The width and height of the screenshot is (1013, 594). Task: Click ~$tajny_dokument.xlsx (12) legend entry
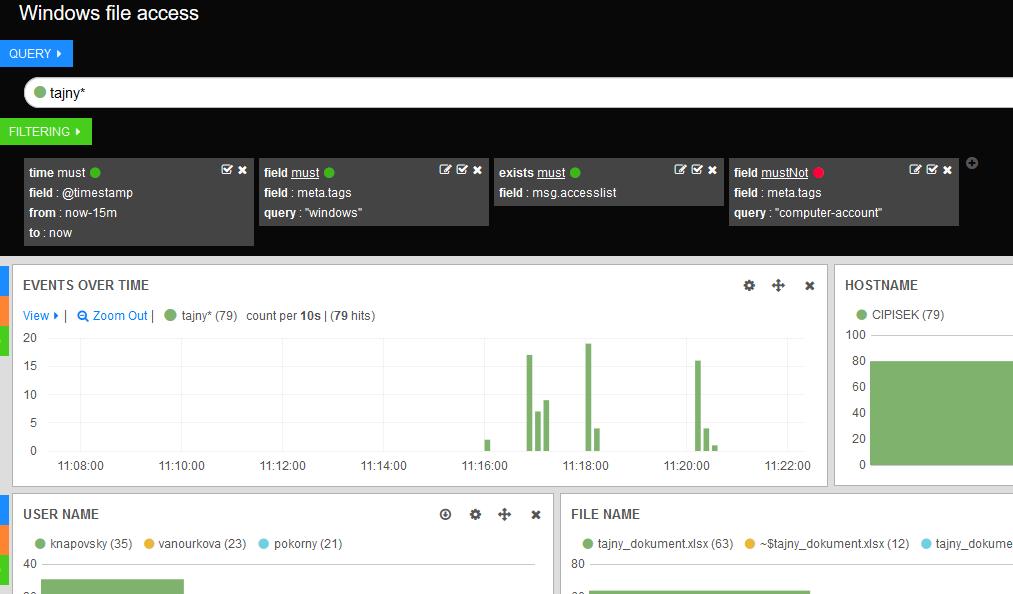tap(827, 544)
